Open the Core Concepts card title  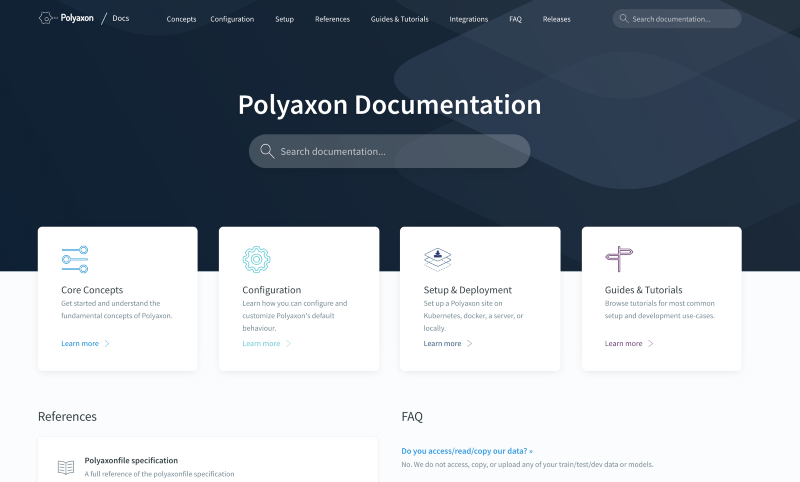pos(92,290)
